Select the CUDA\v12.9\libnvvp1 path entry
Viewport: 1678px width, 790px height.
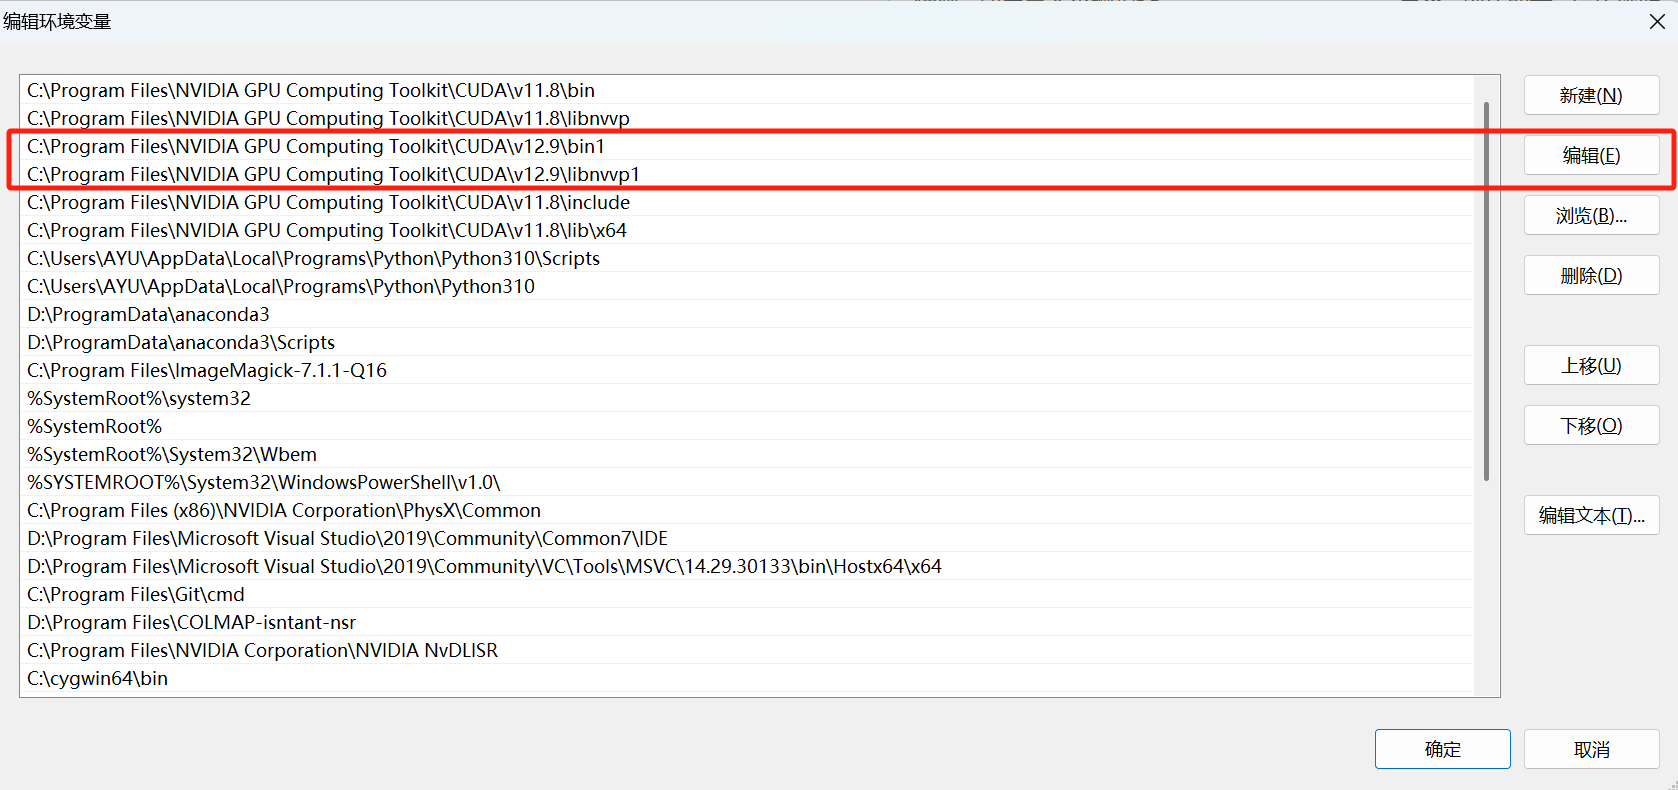click(x=747, y=174)
